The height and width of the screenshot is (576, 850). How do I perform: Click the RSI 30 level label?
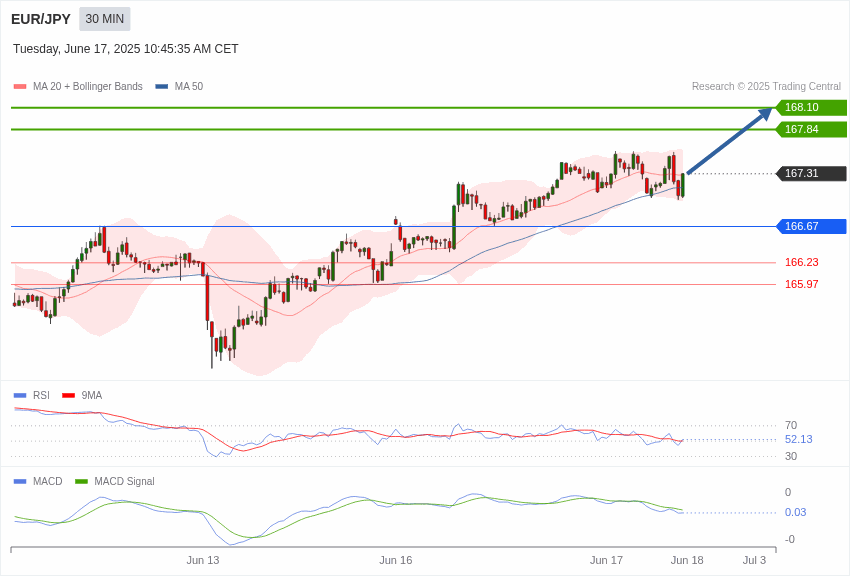click(x=791, y=456)
